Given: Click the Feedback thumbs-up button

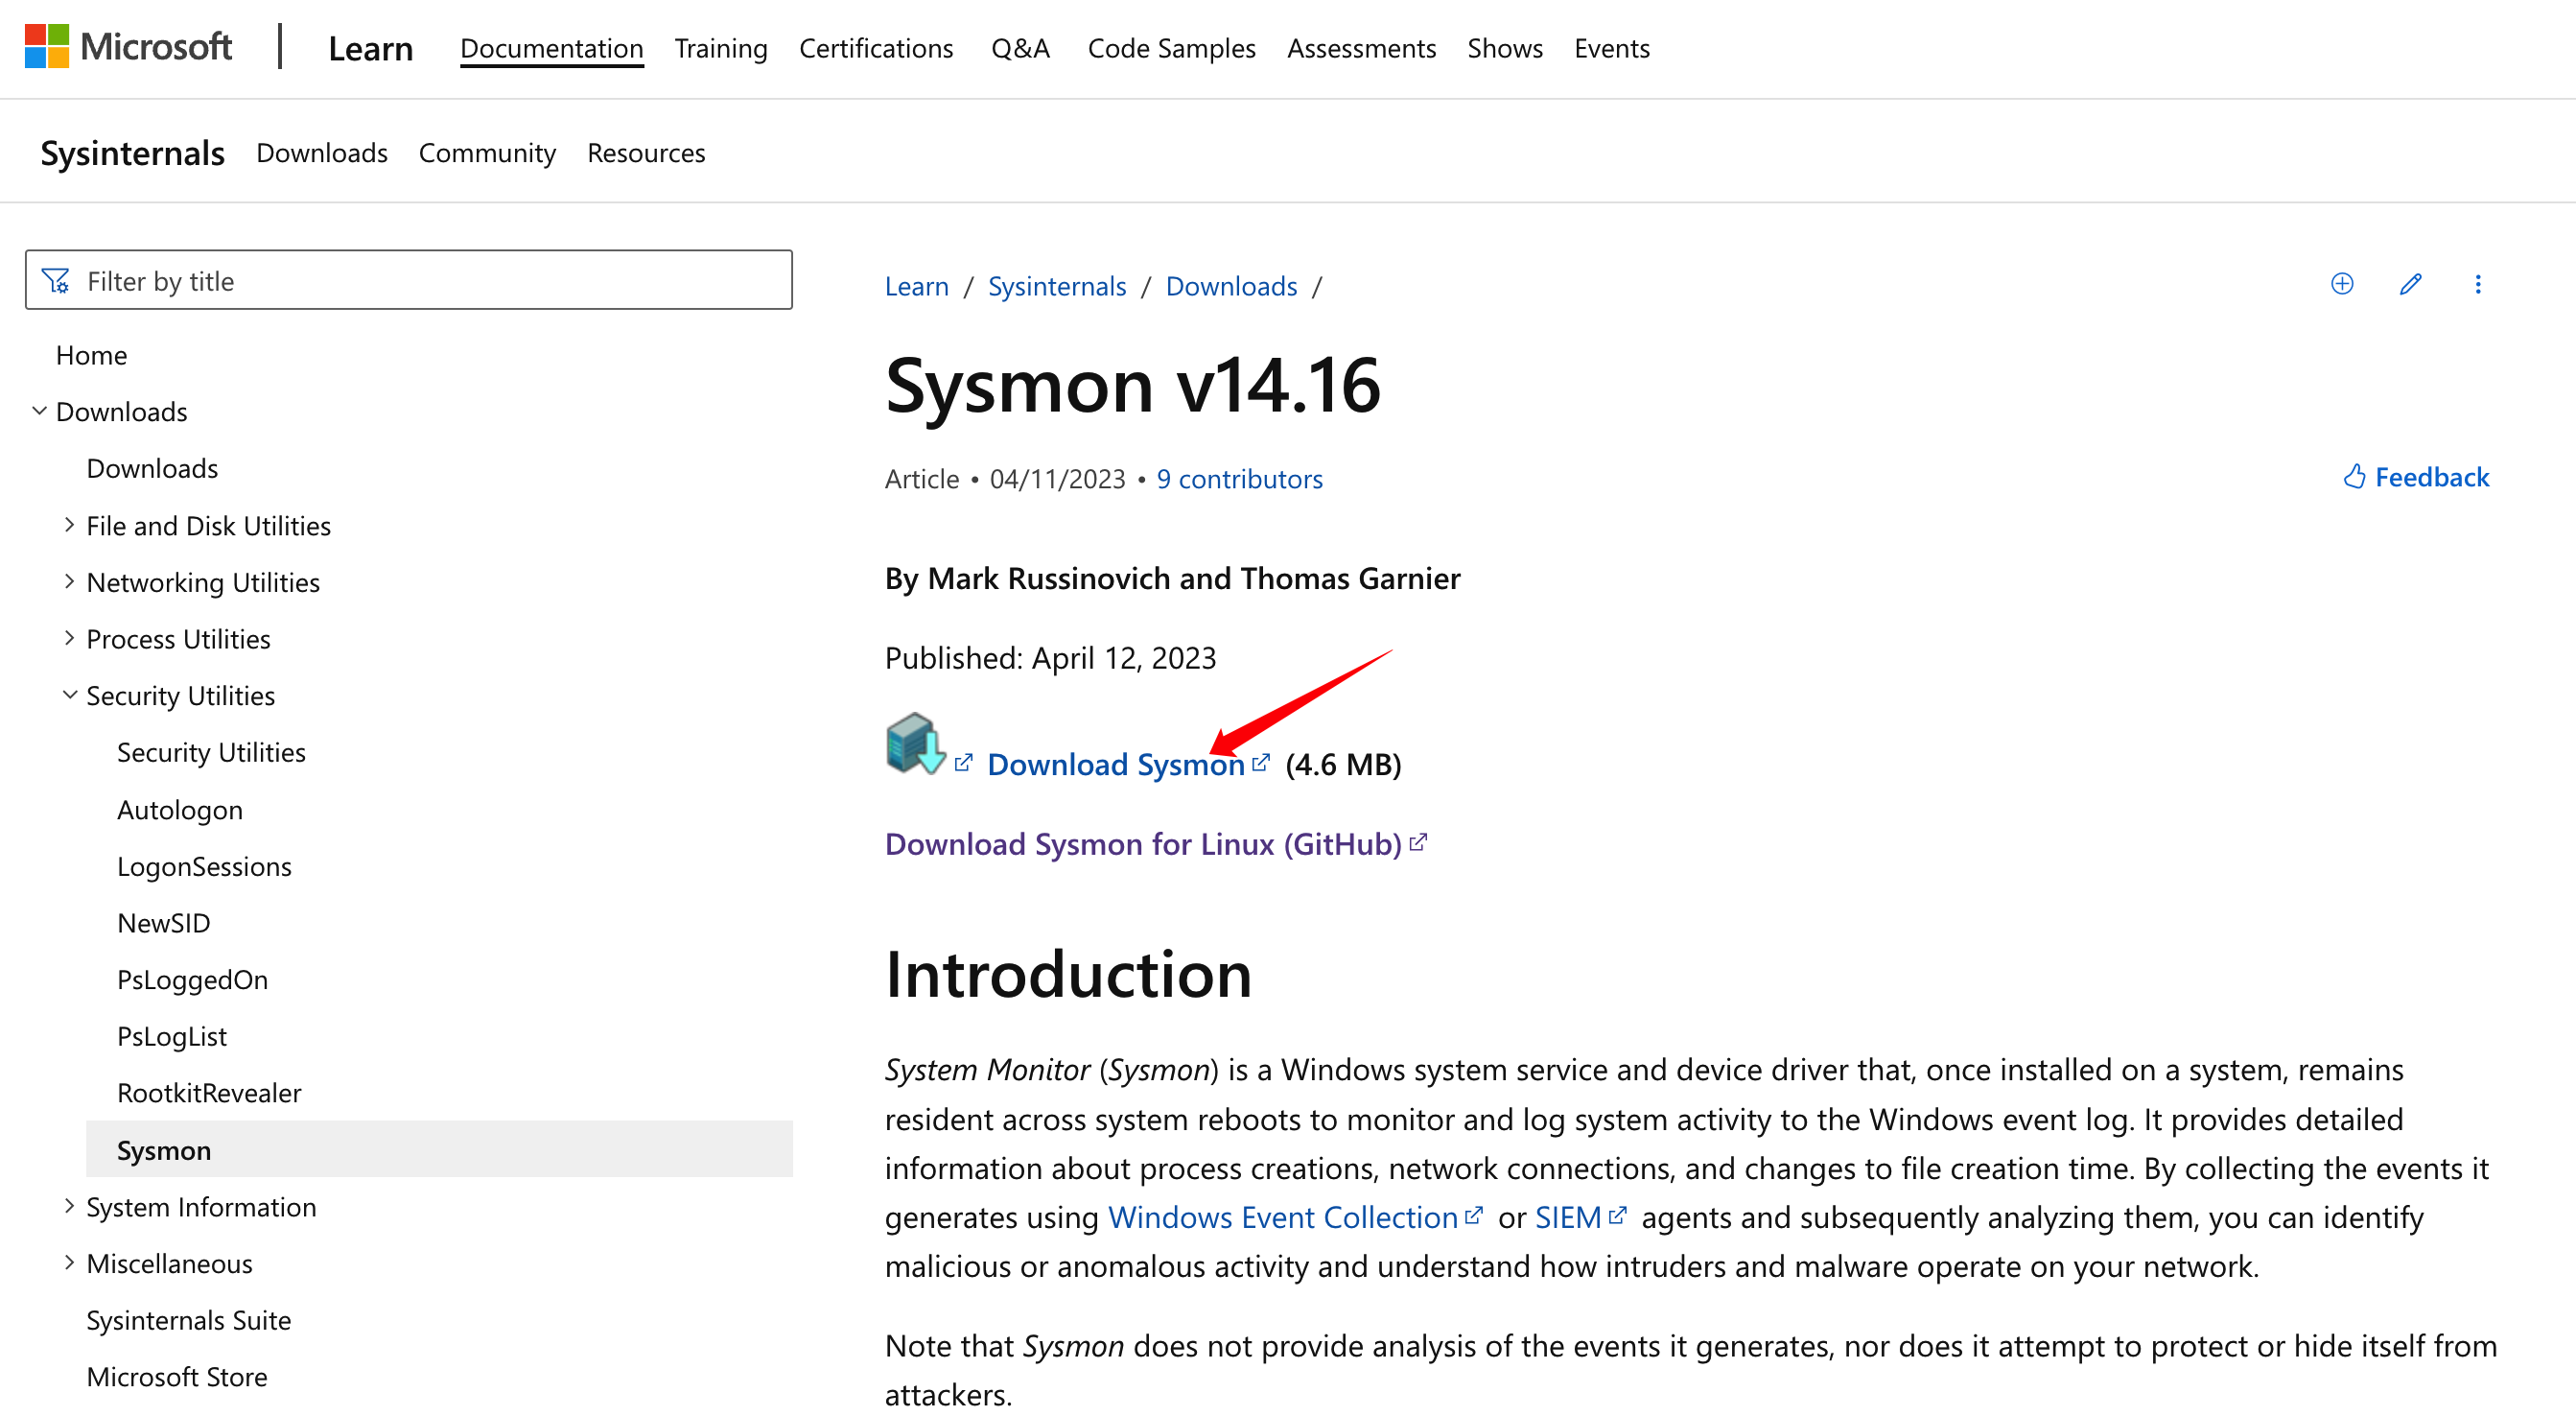Looking at the screenshot, I should [2415, 477].
